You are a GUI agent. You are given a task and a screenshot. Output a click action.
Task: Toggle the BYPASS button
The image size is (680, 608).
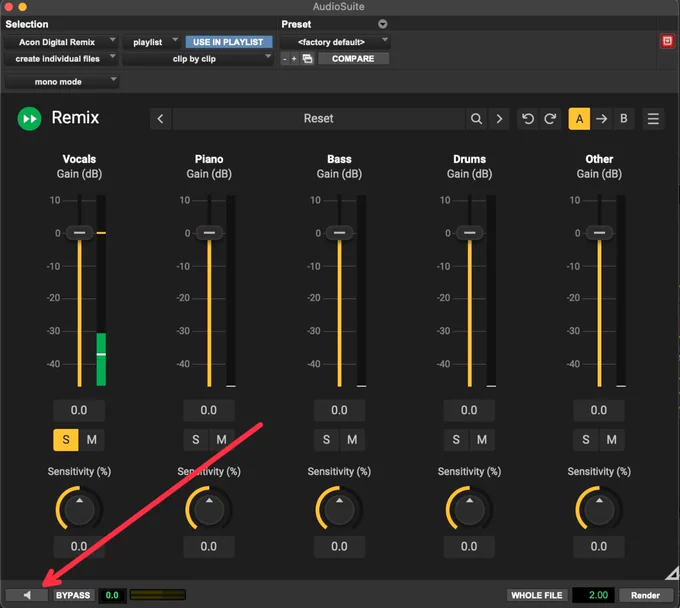click(73, 595)
